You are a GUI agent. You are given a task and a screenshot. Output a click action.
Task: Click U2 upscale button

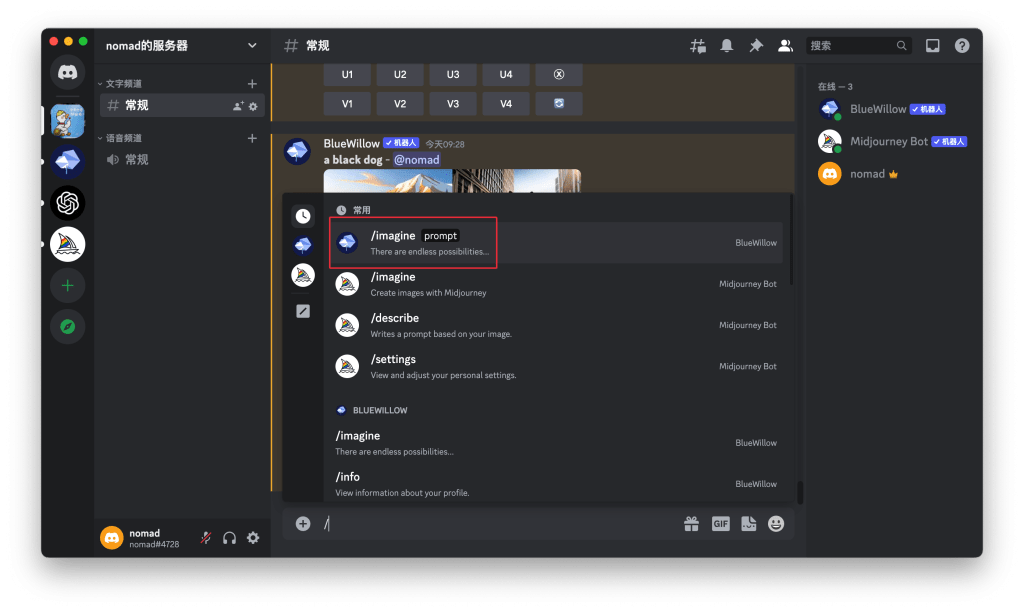[x=400, y=74]
